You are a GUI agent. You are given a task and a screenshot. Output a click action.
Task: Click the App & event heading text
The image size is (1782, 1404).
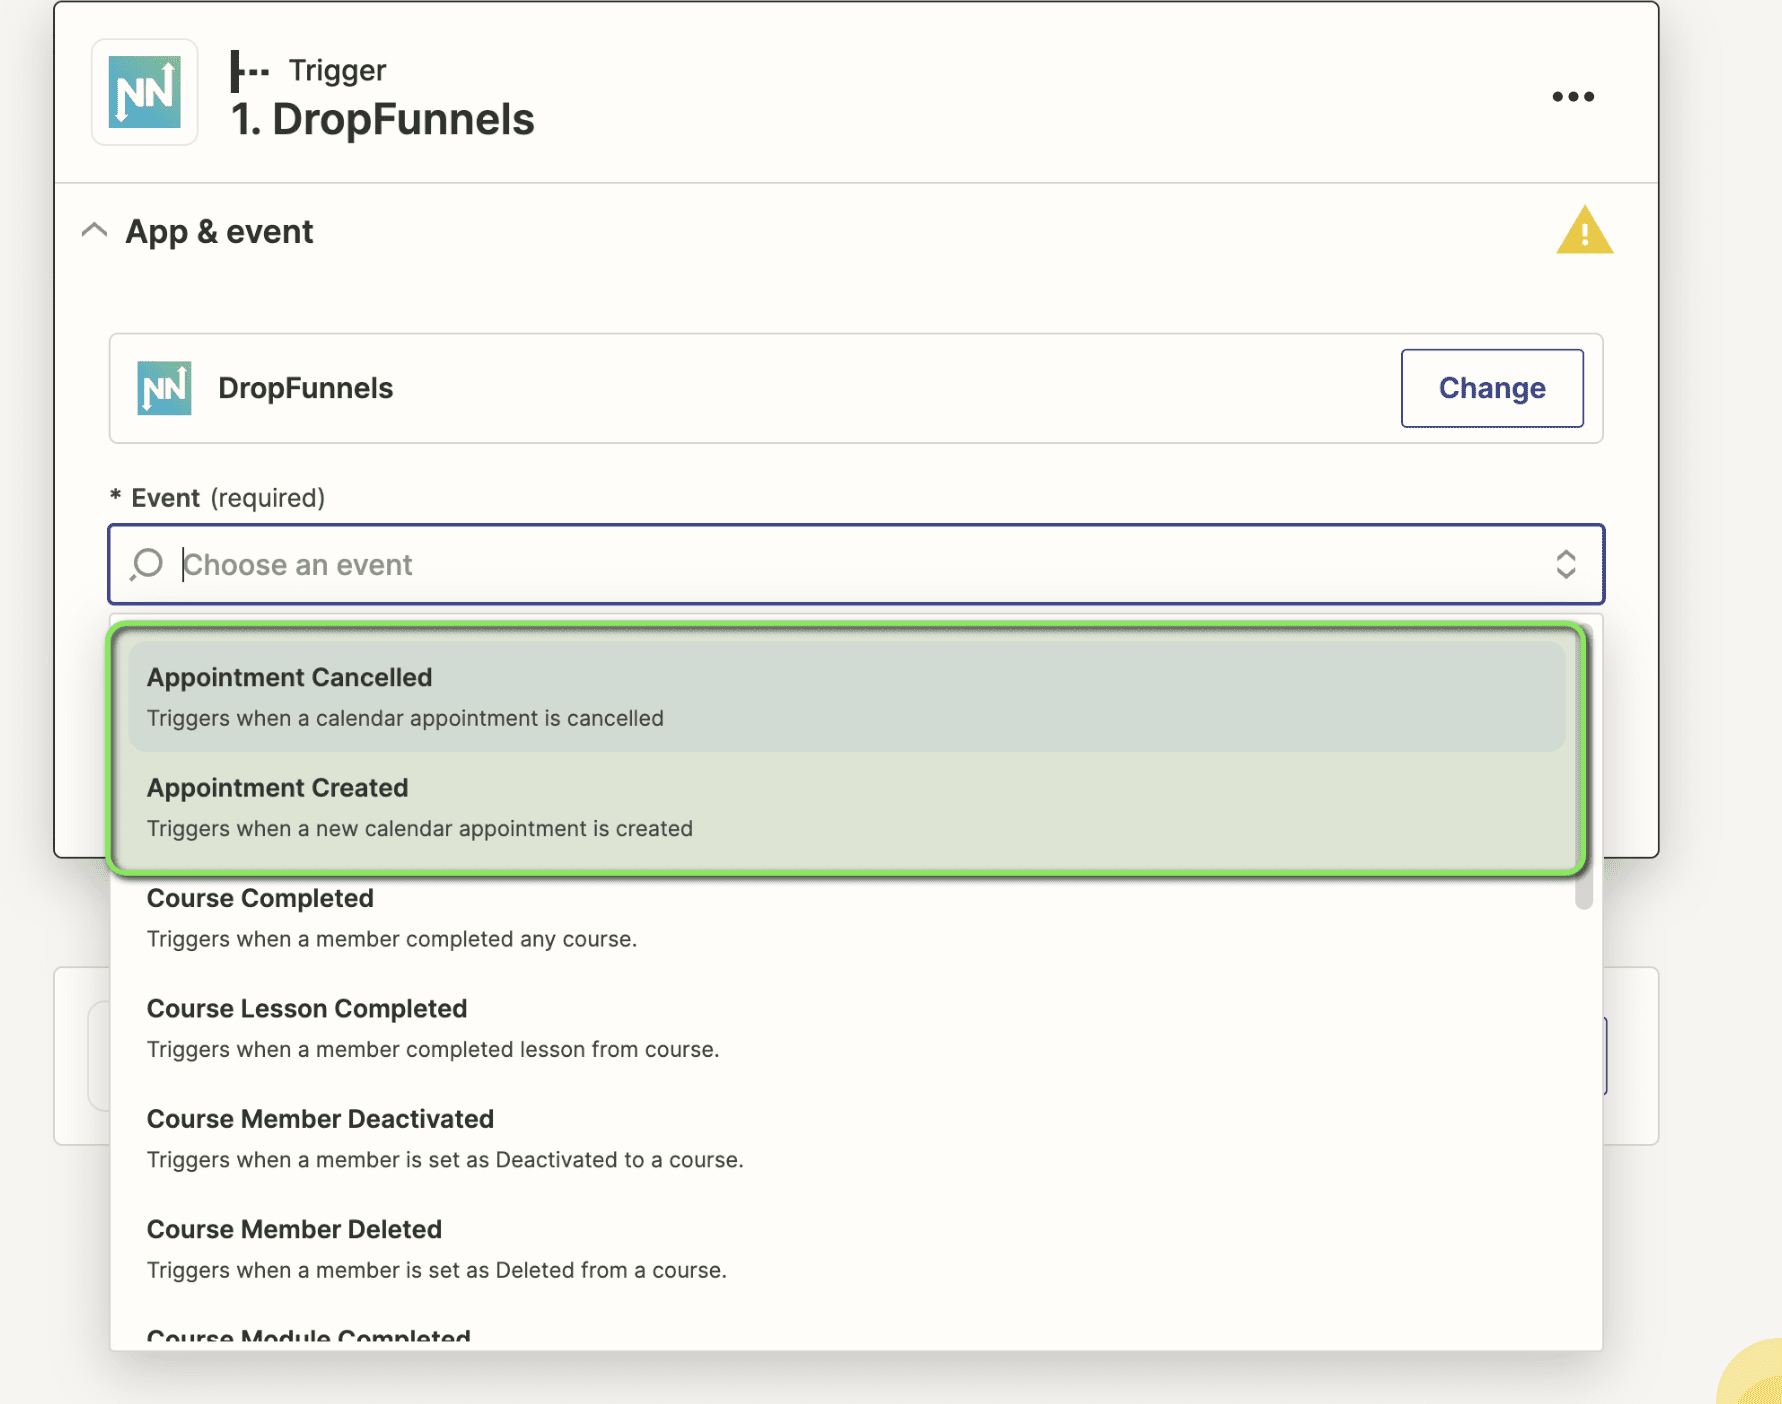click(219, 231)
